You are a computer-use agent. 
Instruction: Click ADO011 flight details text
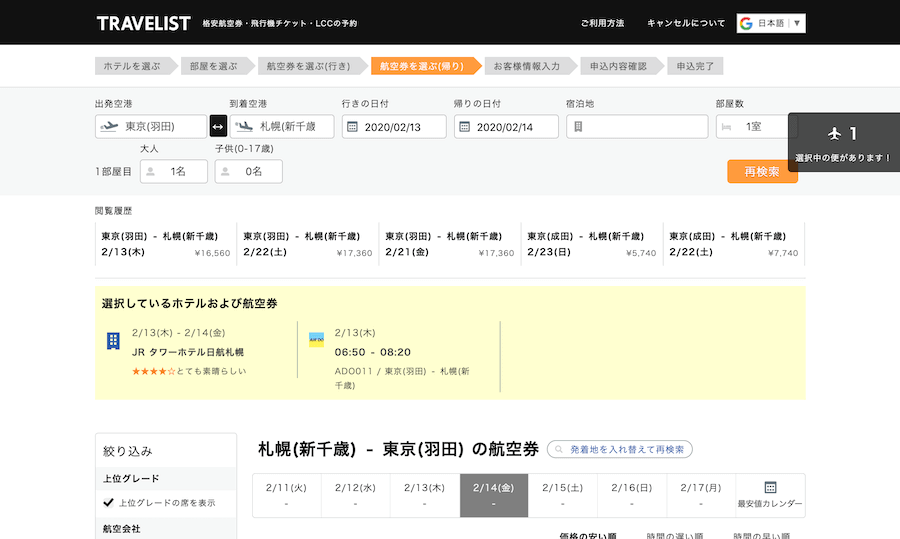[402, 378]
